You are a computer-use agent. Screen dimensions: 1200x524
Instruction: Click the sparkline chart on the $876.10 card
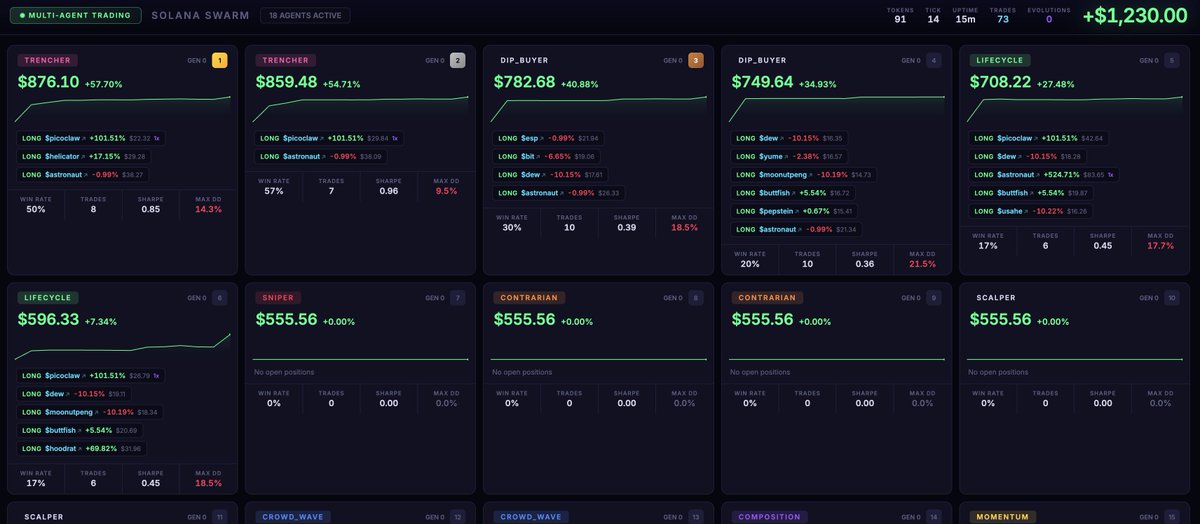[124, 110]
